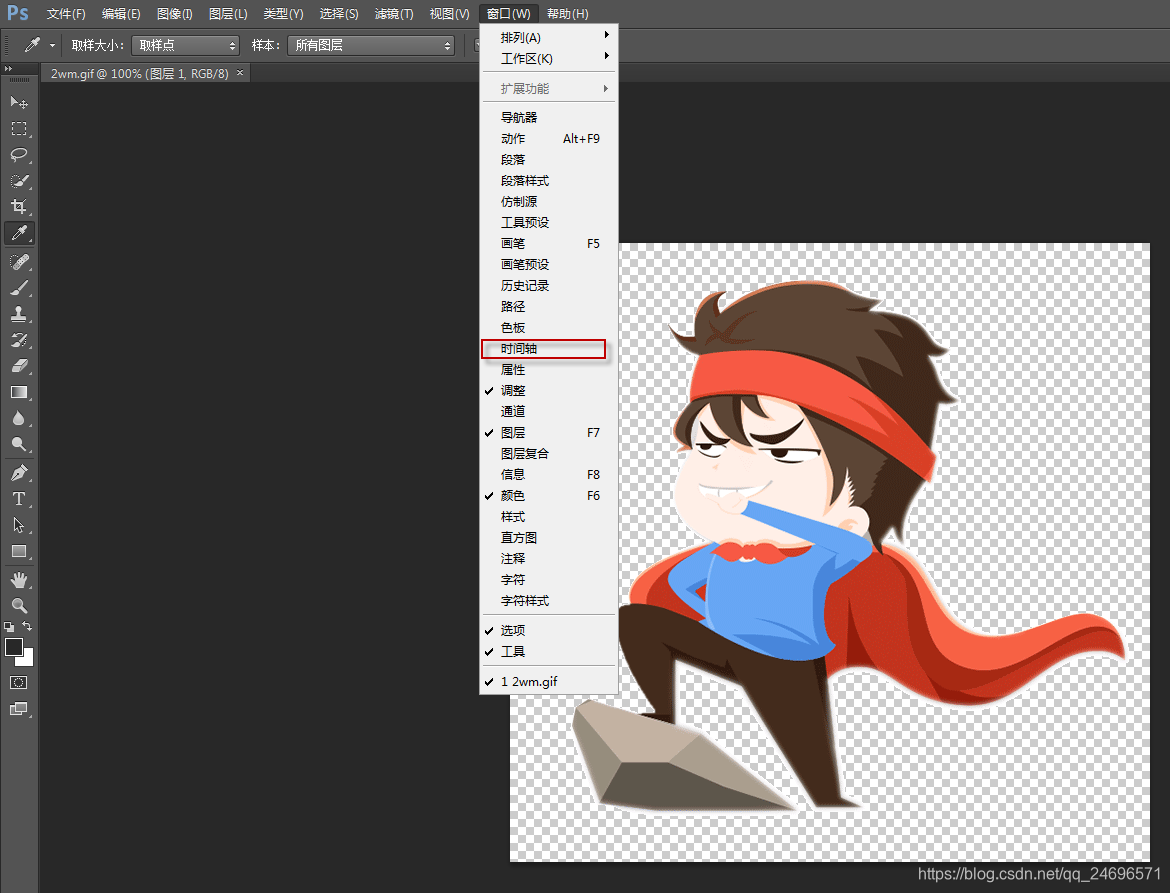Expand the 扩展功能 submenu
The image size is (1170, 893).
(x=549, y=88)
